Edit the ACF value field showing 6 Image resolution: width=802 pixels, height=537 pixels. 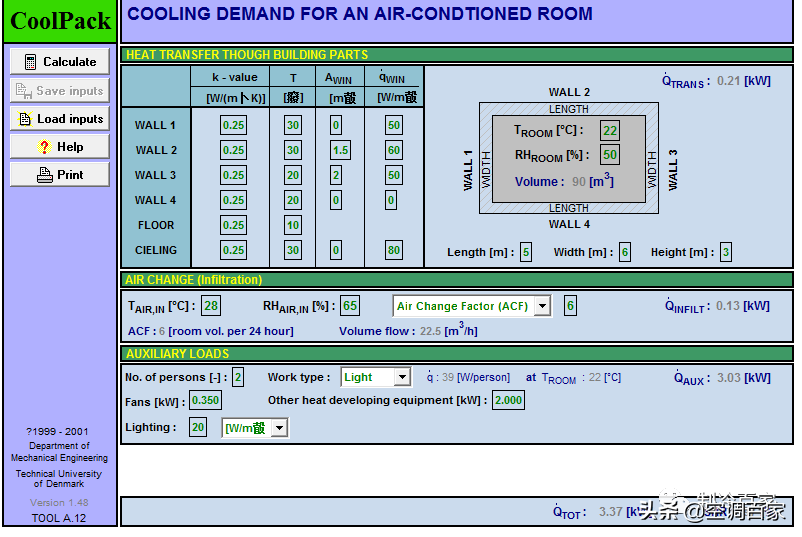[570, 306]
